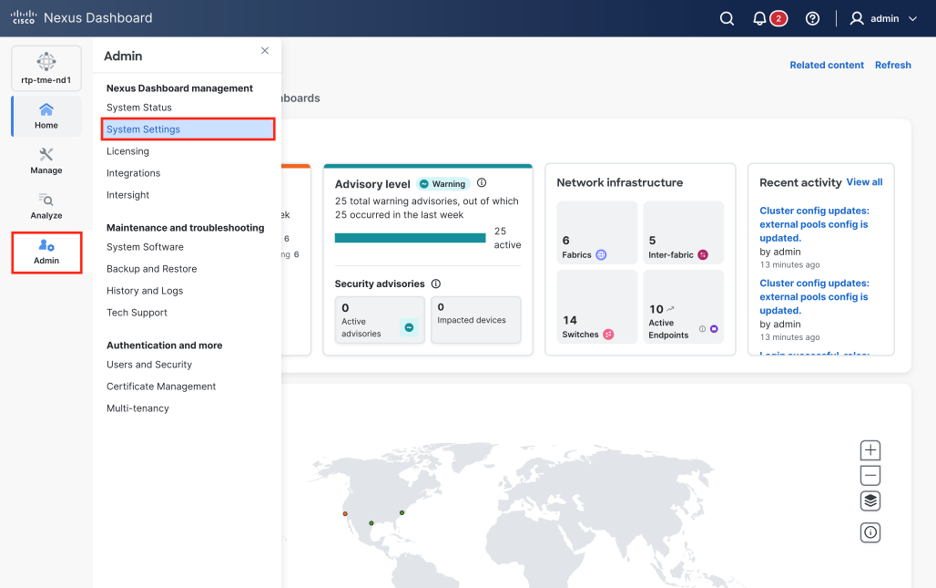Click the Warning status badge
936x588 pixels.
click(442, 184)
